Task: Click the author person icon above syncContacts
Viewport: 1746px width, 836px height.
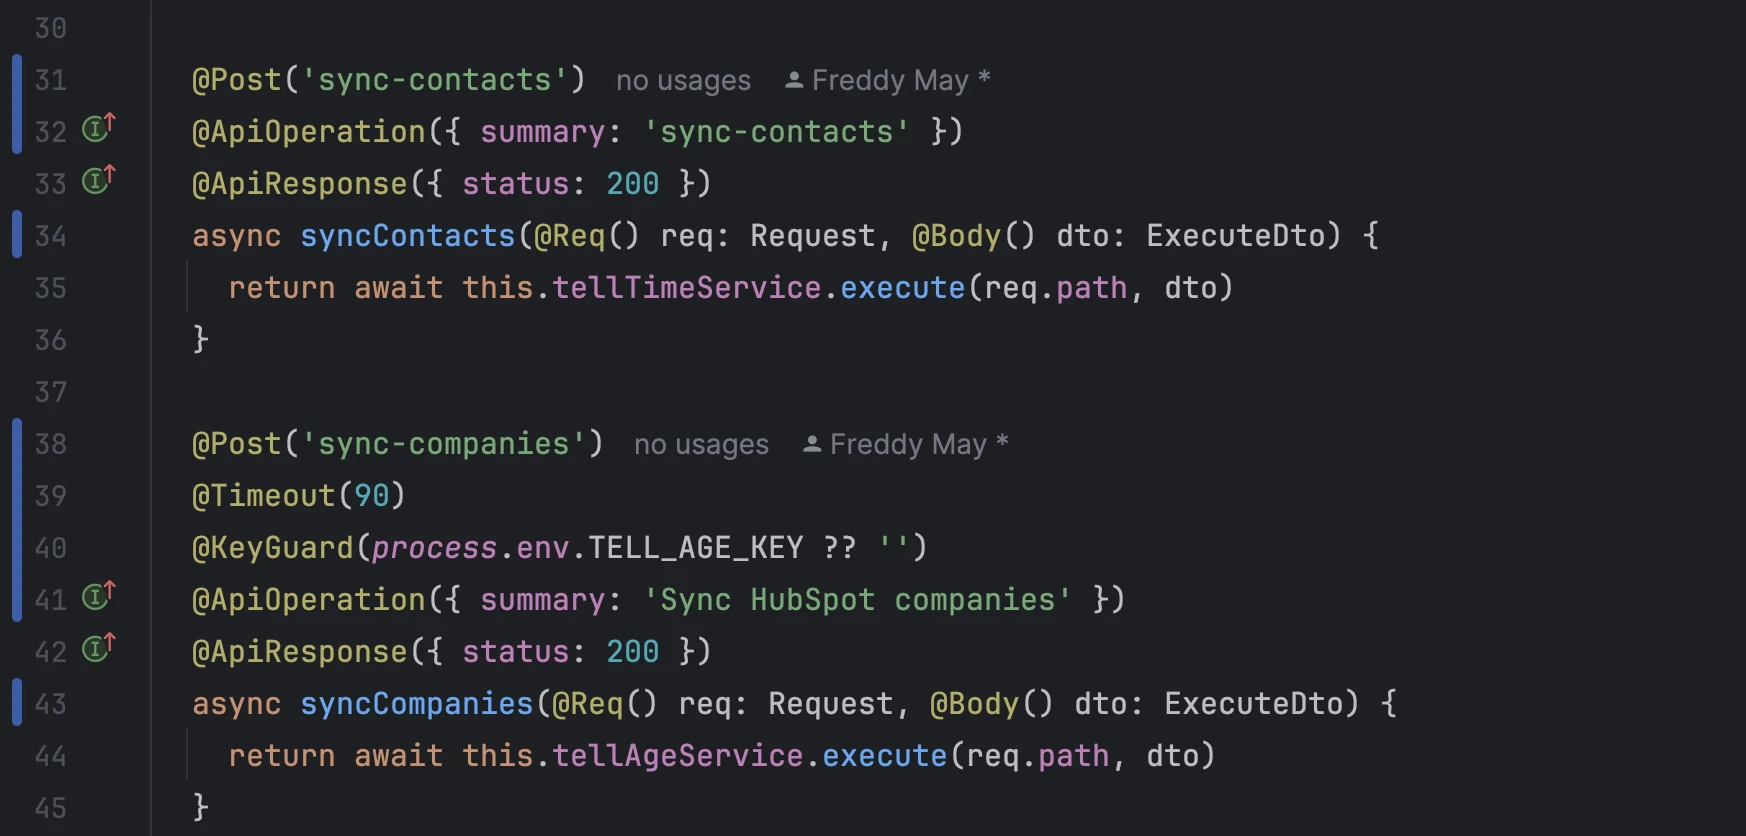Action: 794,80
